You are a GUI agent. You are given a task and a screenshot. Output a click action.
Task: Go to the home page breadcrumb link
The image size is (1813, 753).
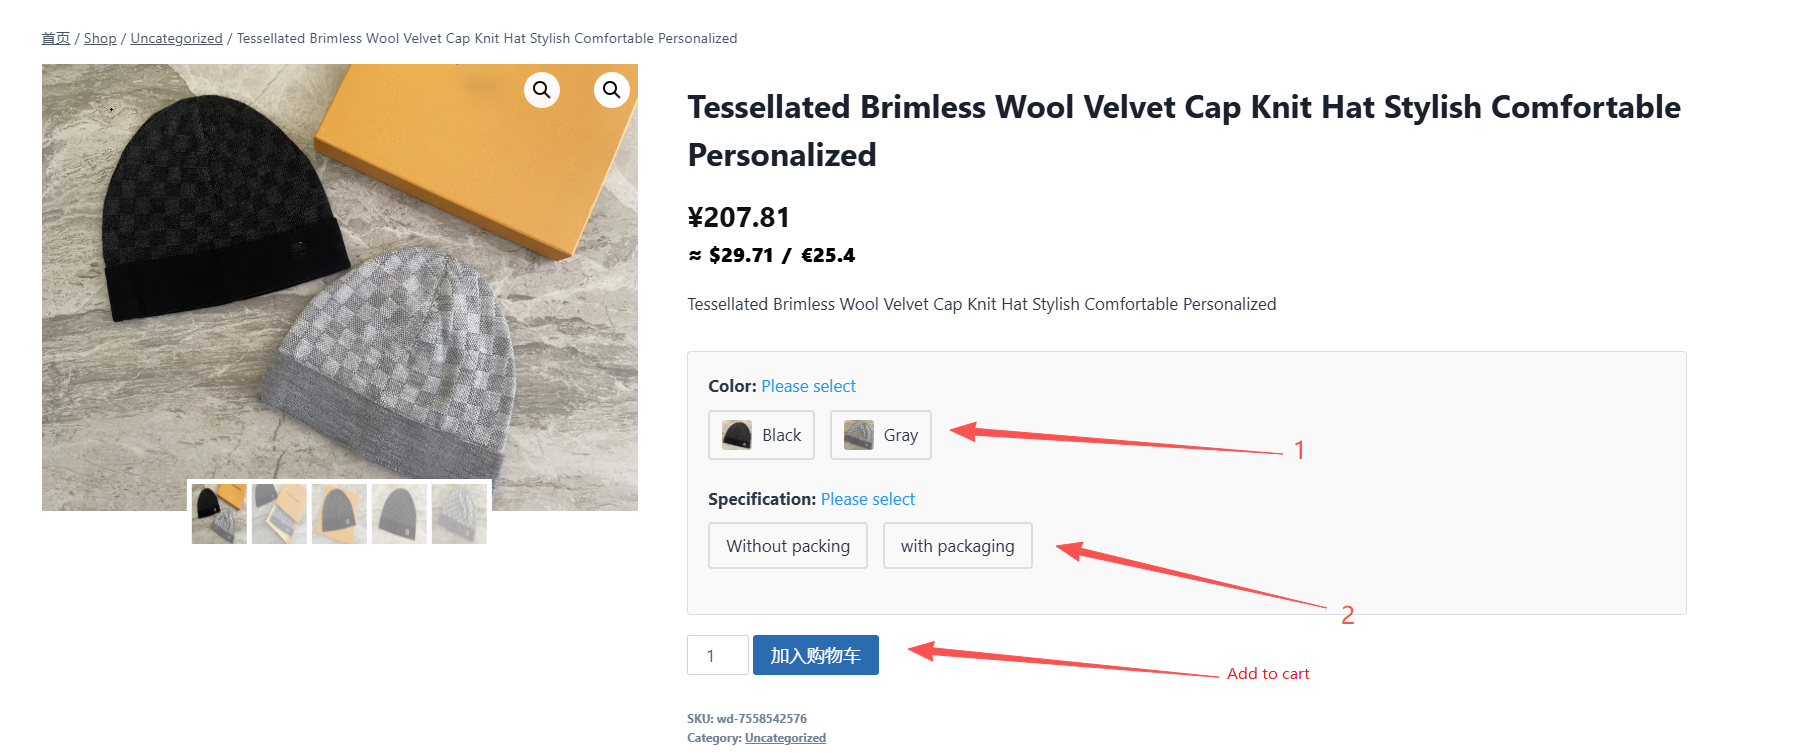56,38
